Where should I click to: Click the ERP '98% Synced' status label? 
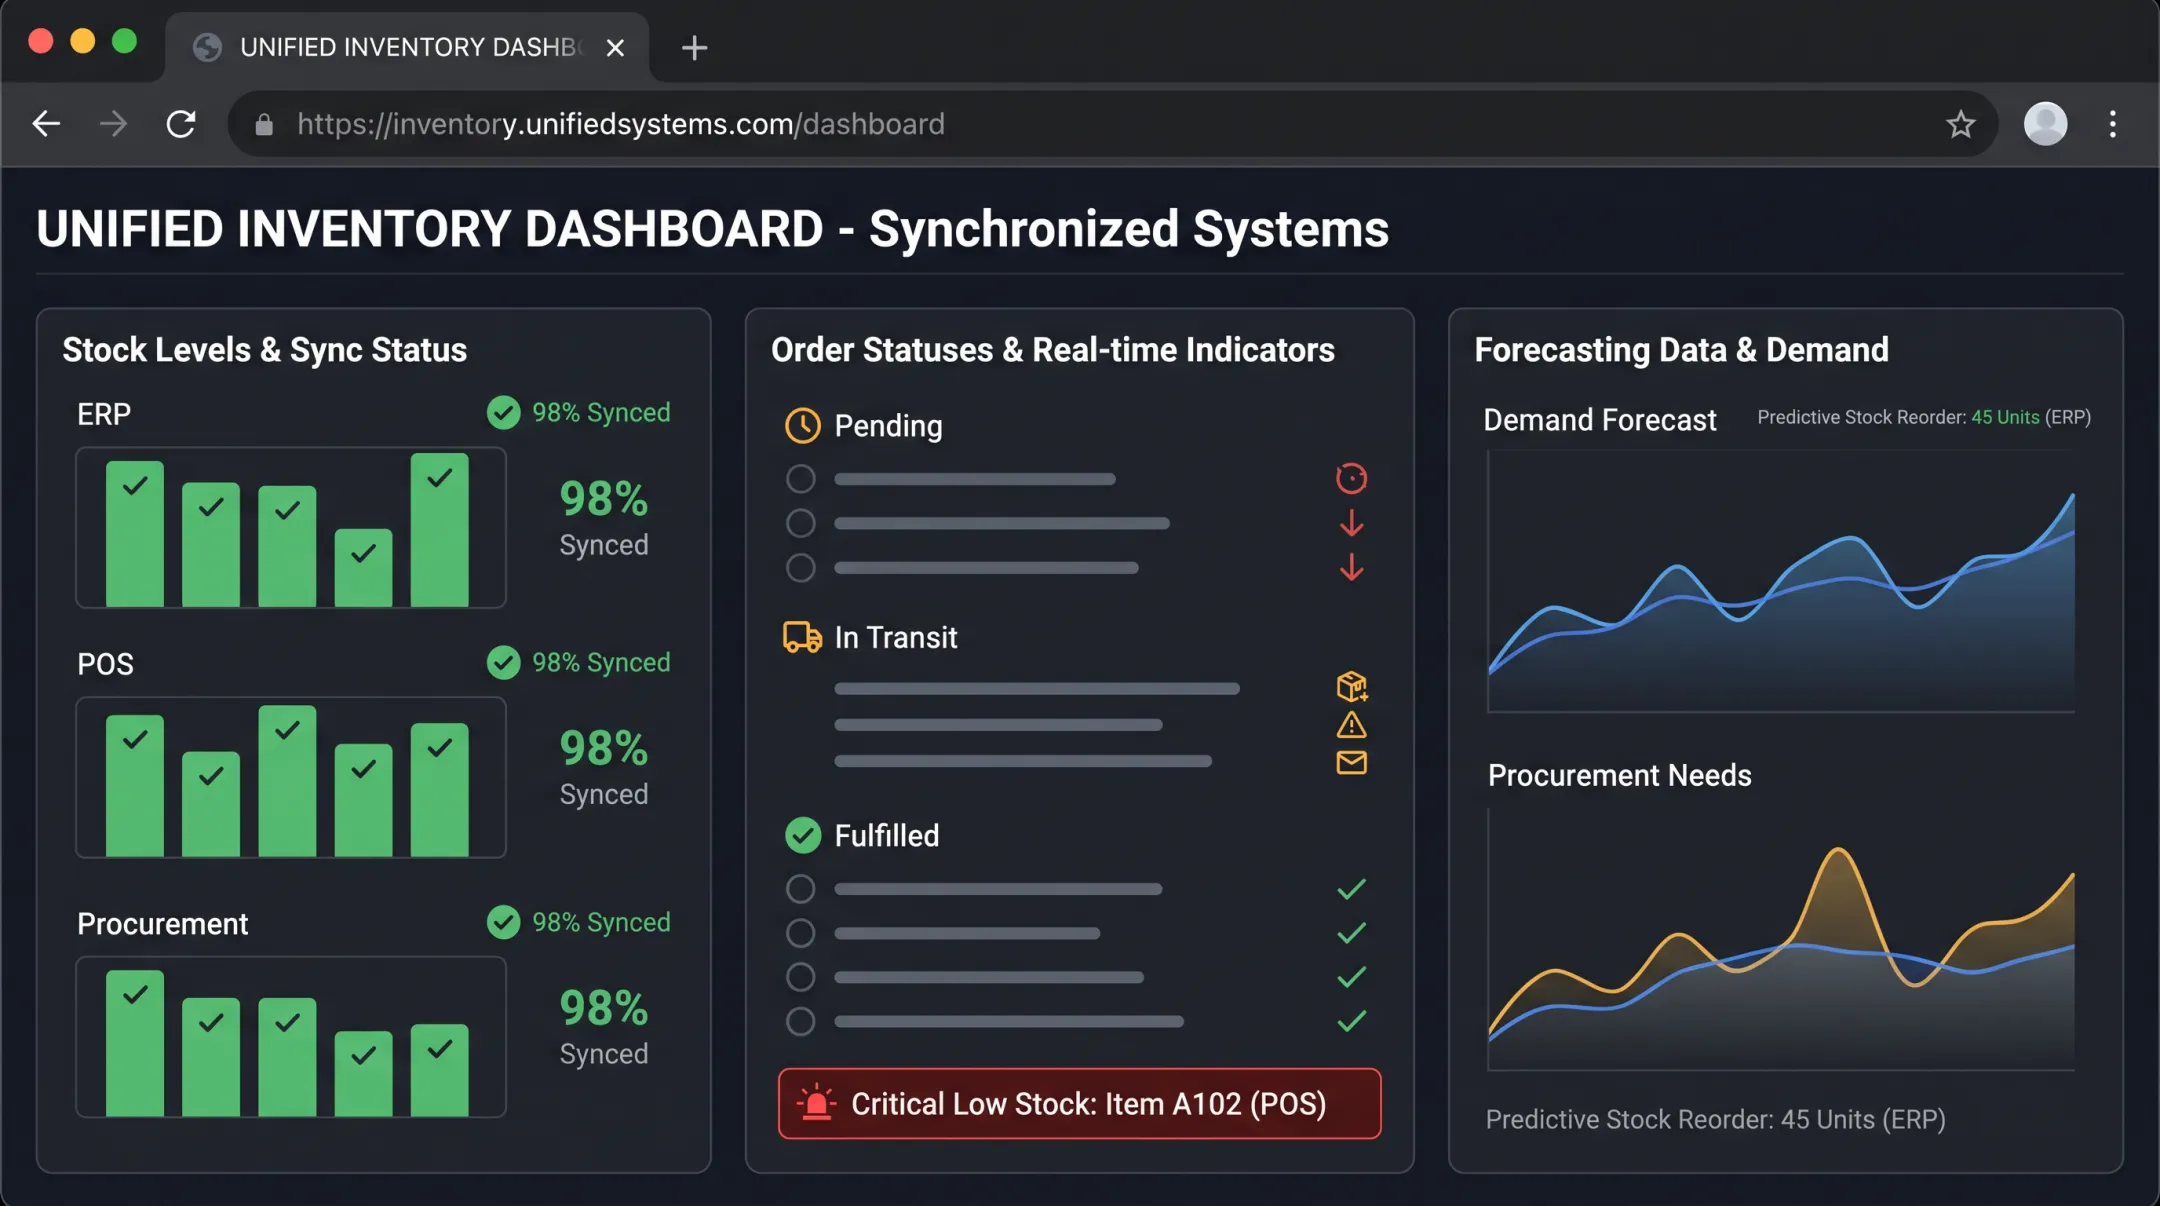[601, 412]
